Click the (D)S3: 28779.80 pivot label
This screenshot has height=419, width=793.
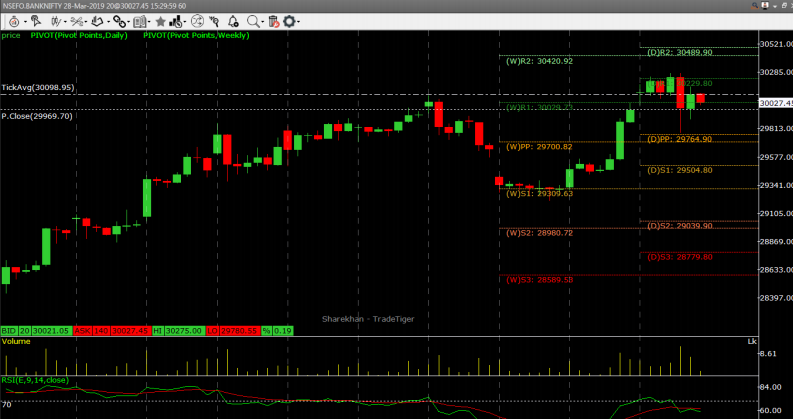680,257
